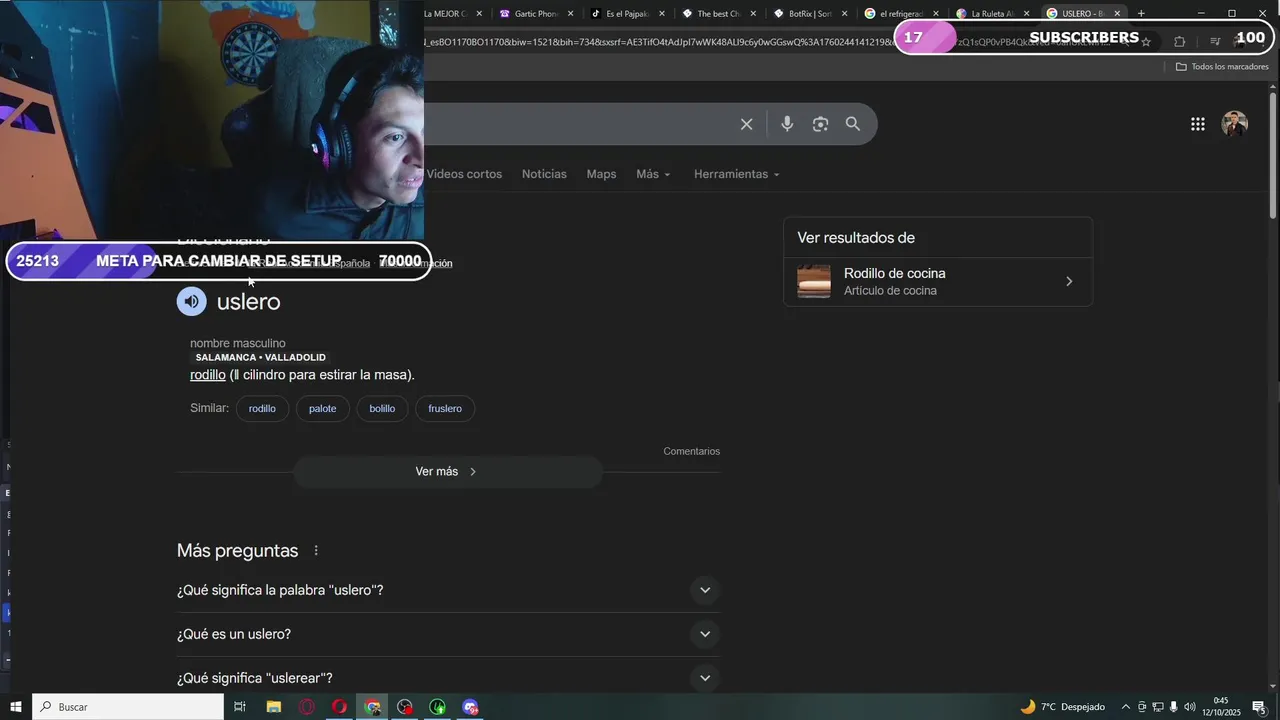Open the weather widget 7°C Despejado
The height and width of the screenshot is (720, 1280).
(x=1062, y=707)
